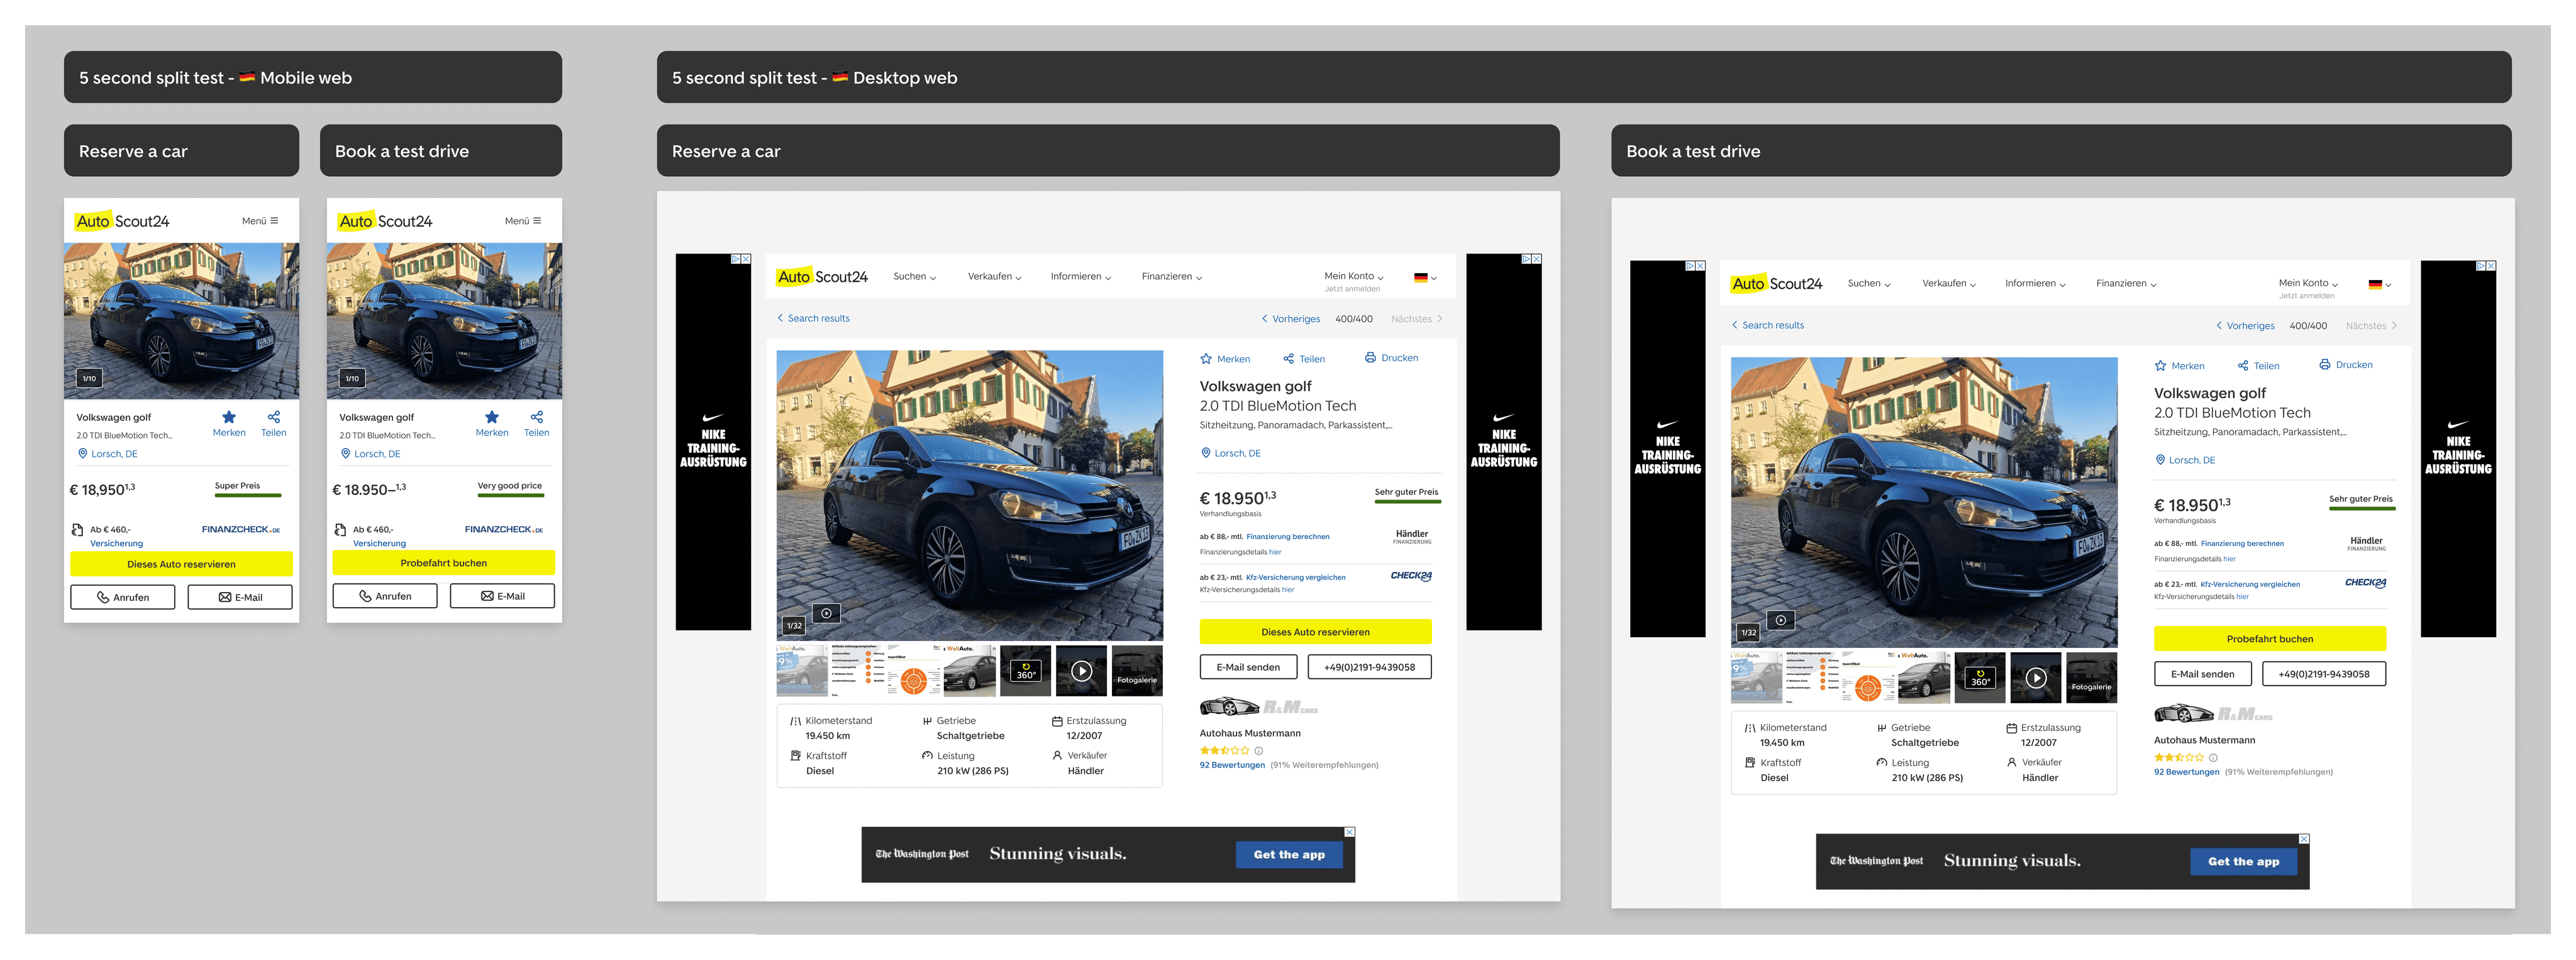Click Search results back link in left desktop mockup

[x=813, y=319]
